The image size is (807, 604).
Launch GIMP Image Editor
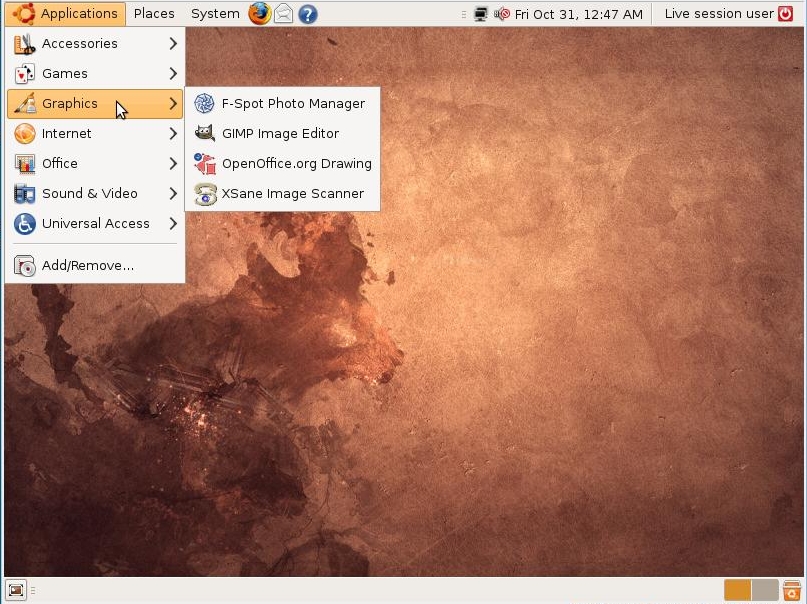click(x=282, y=134)
